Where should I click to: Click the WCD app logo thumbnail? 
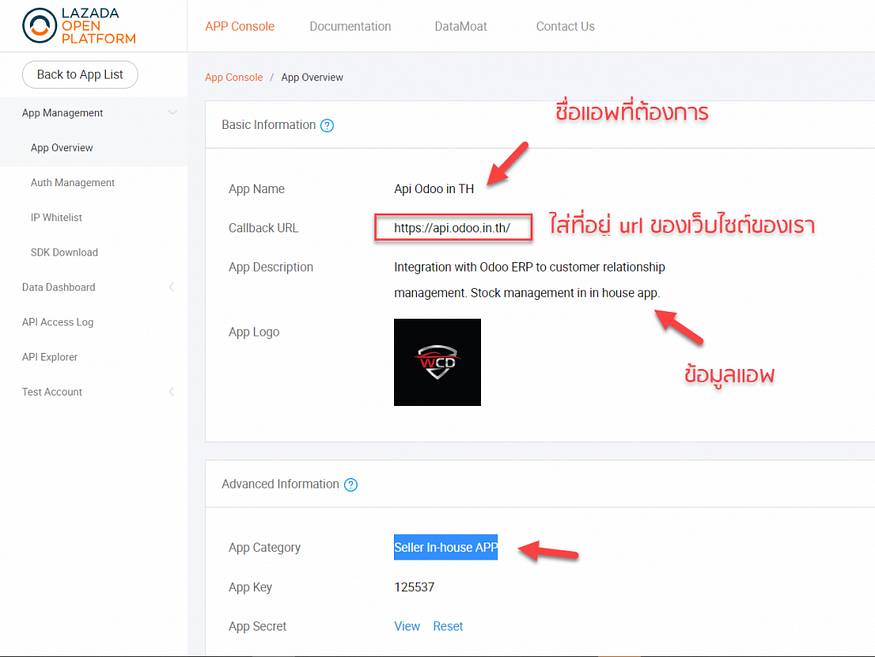click(x=438, y=362)
